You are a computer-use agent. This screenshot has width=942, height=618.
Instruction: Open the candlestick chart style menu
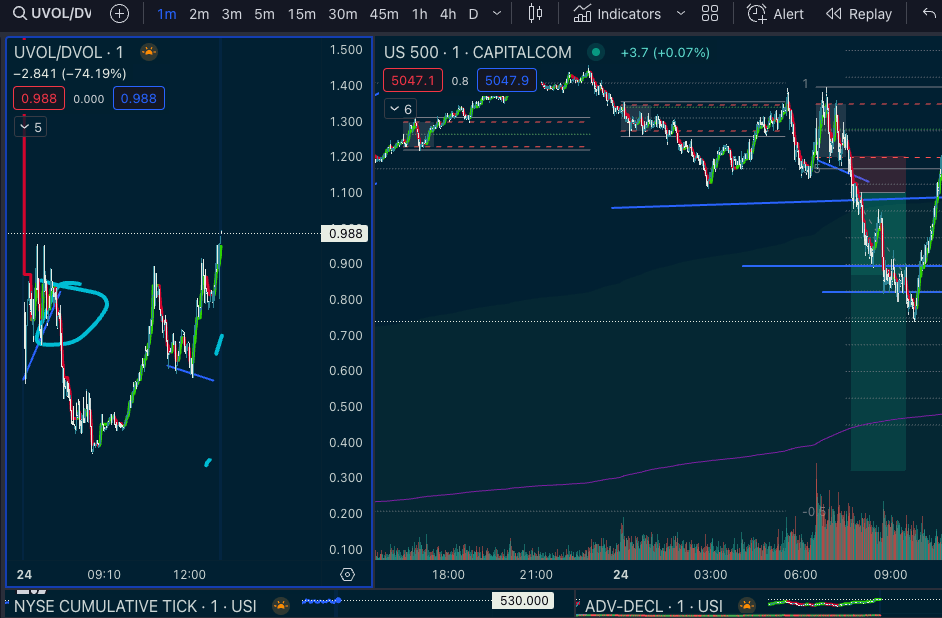(x=535, y=14)
